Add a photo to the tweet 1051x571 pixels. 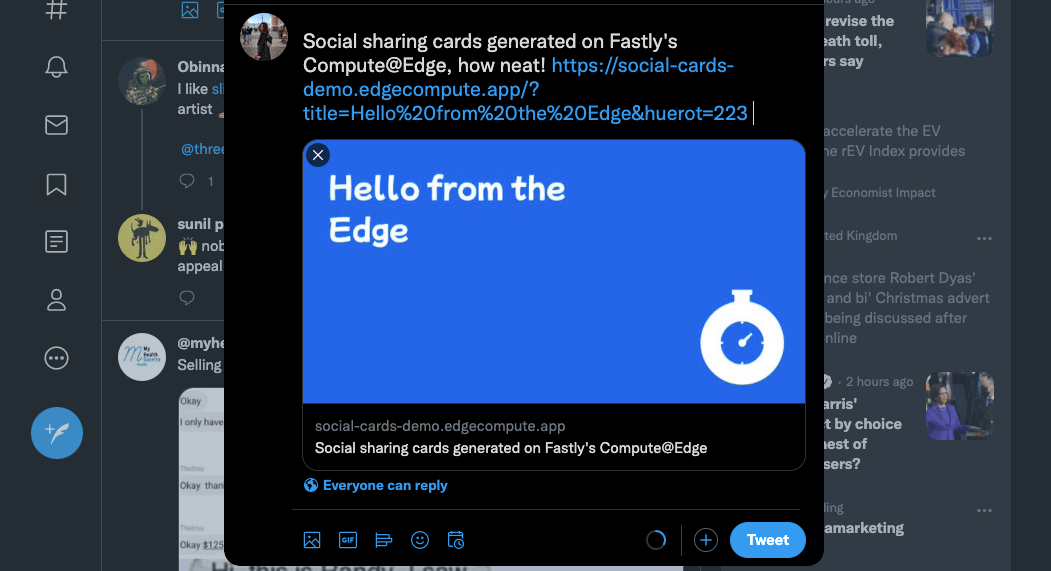(312, 540)
